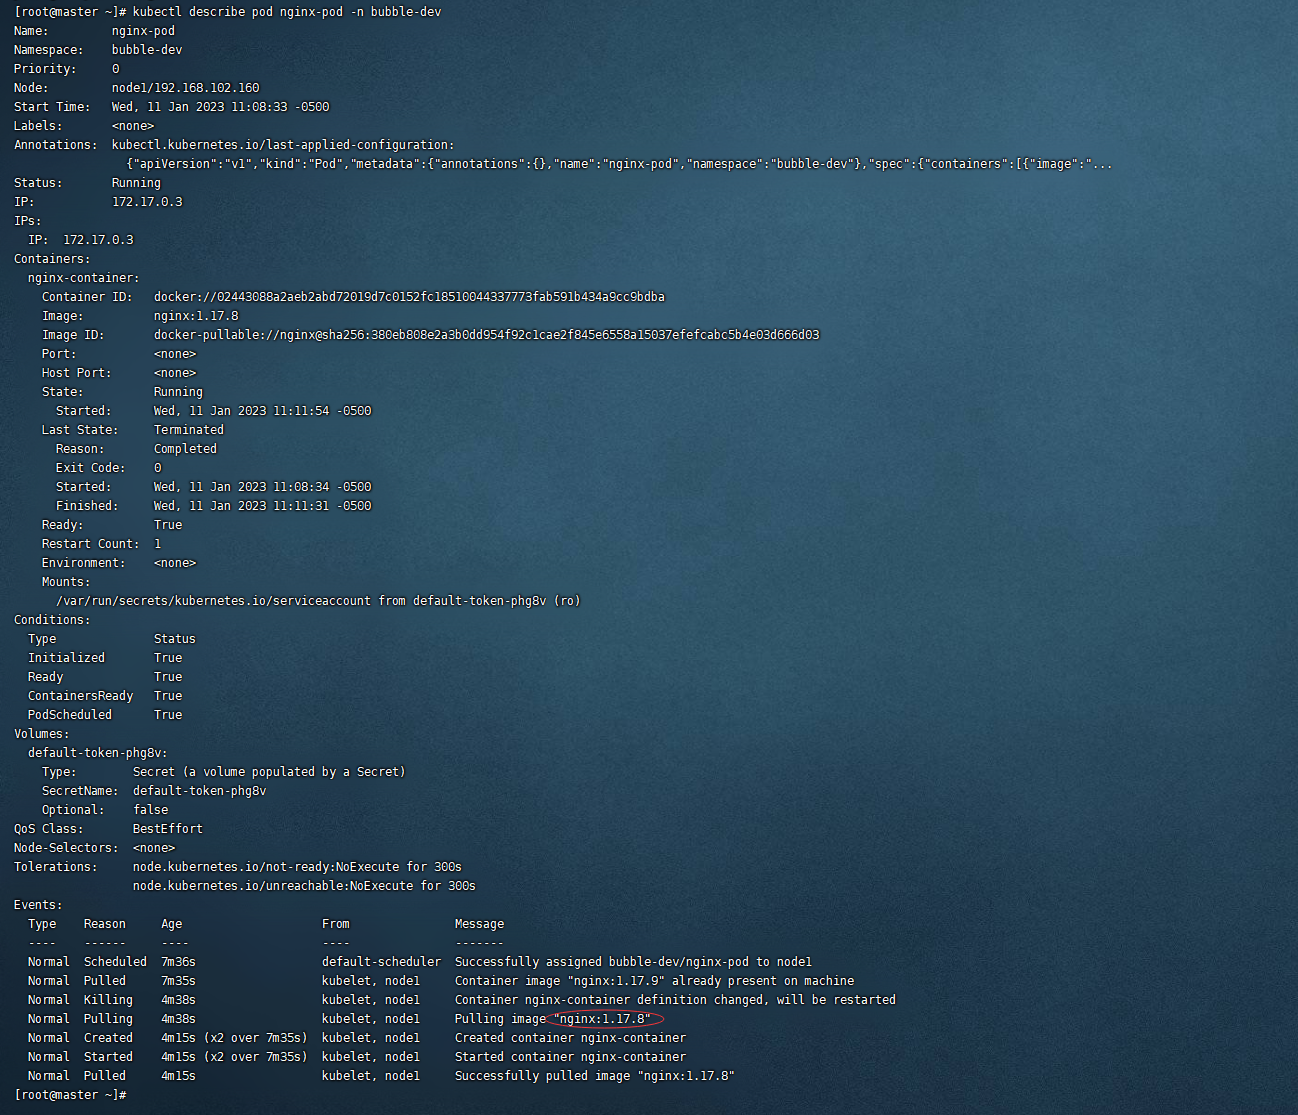Click the serviceaccount mount path line
Viewport: 1298px width, 1115px height.
coord(318,601)
